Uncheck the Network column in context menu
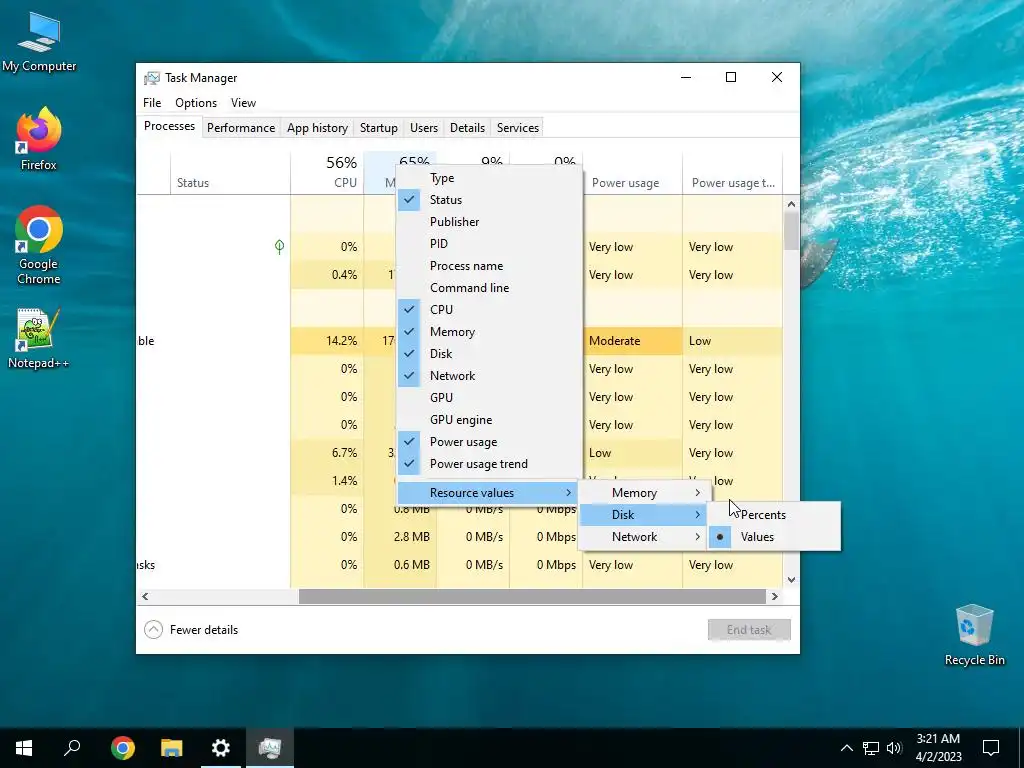The height and width of the screenshot is (768, 1024). 488,376
